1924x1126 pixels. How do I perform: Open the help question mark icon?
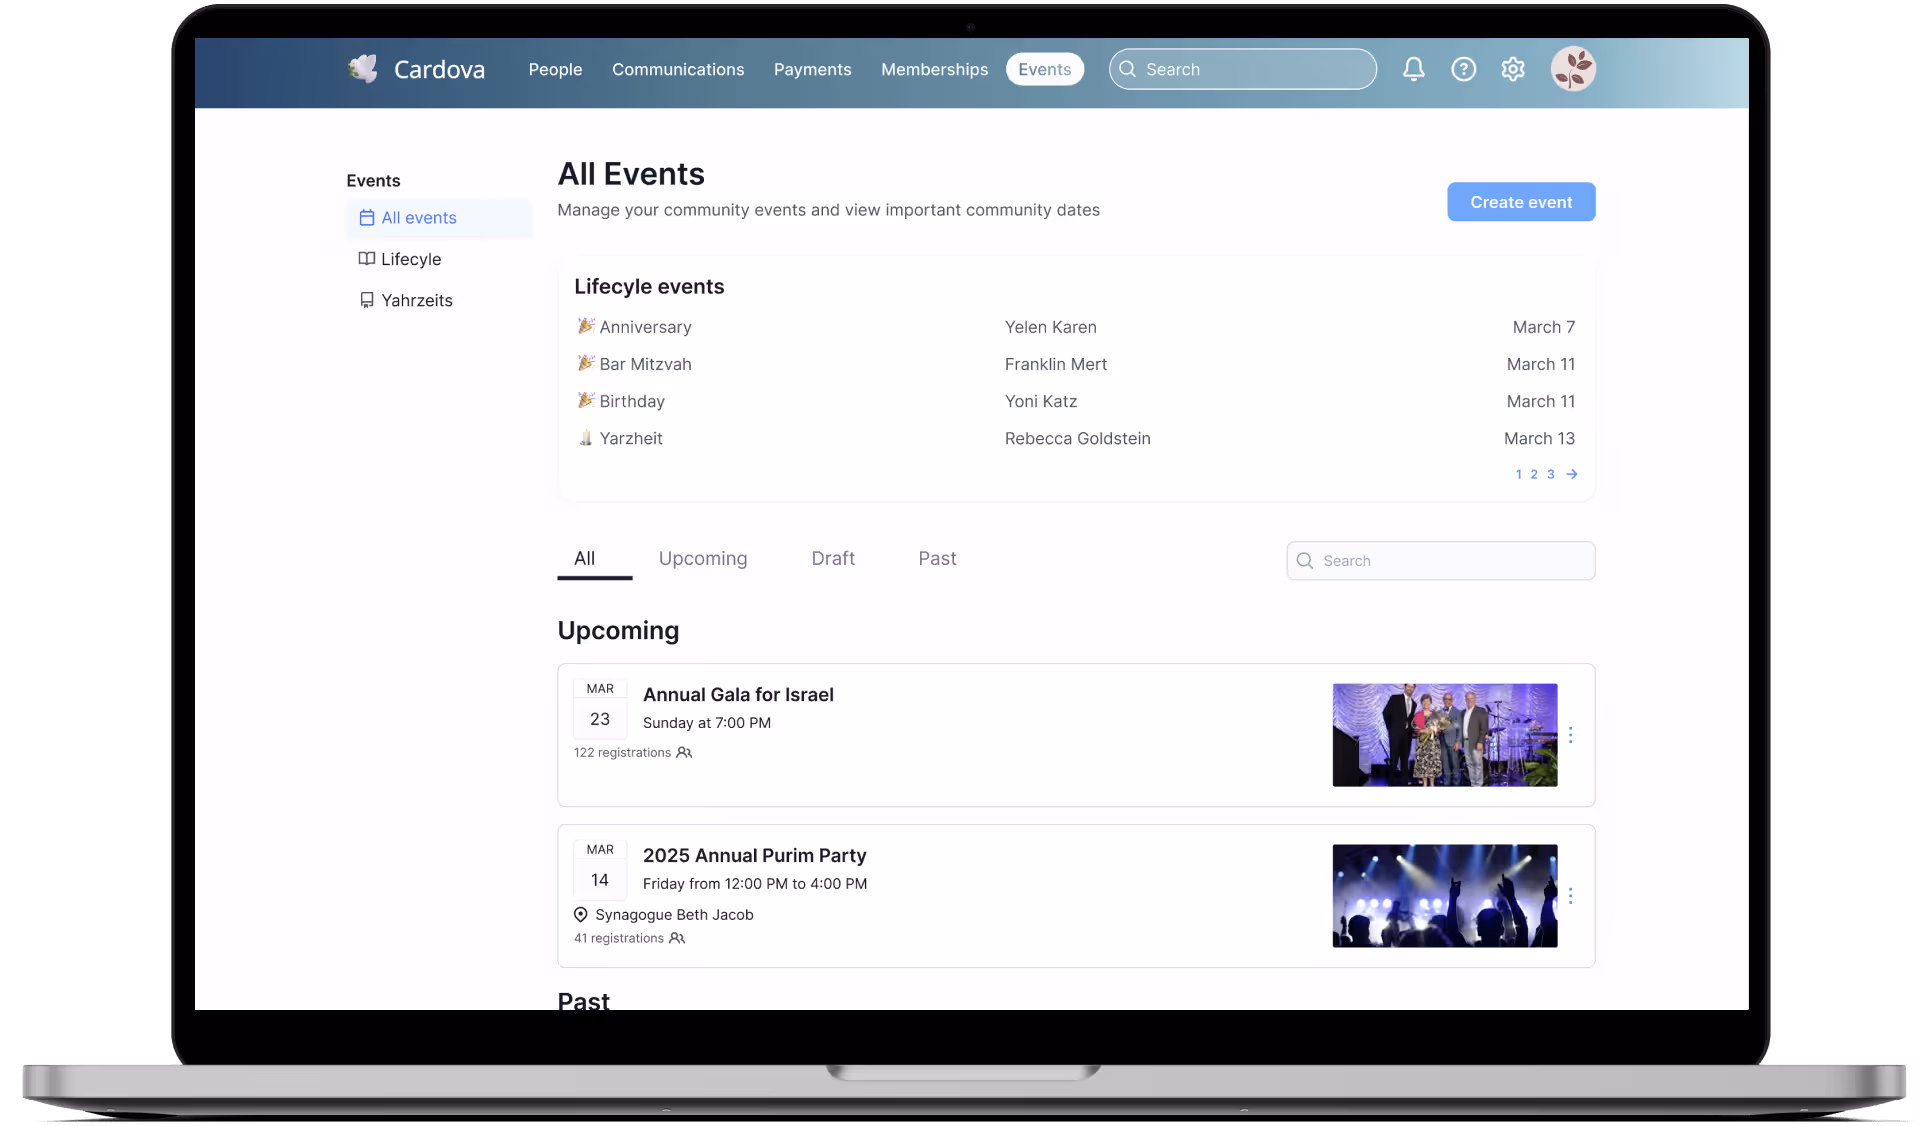tap(1463, 69)
